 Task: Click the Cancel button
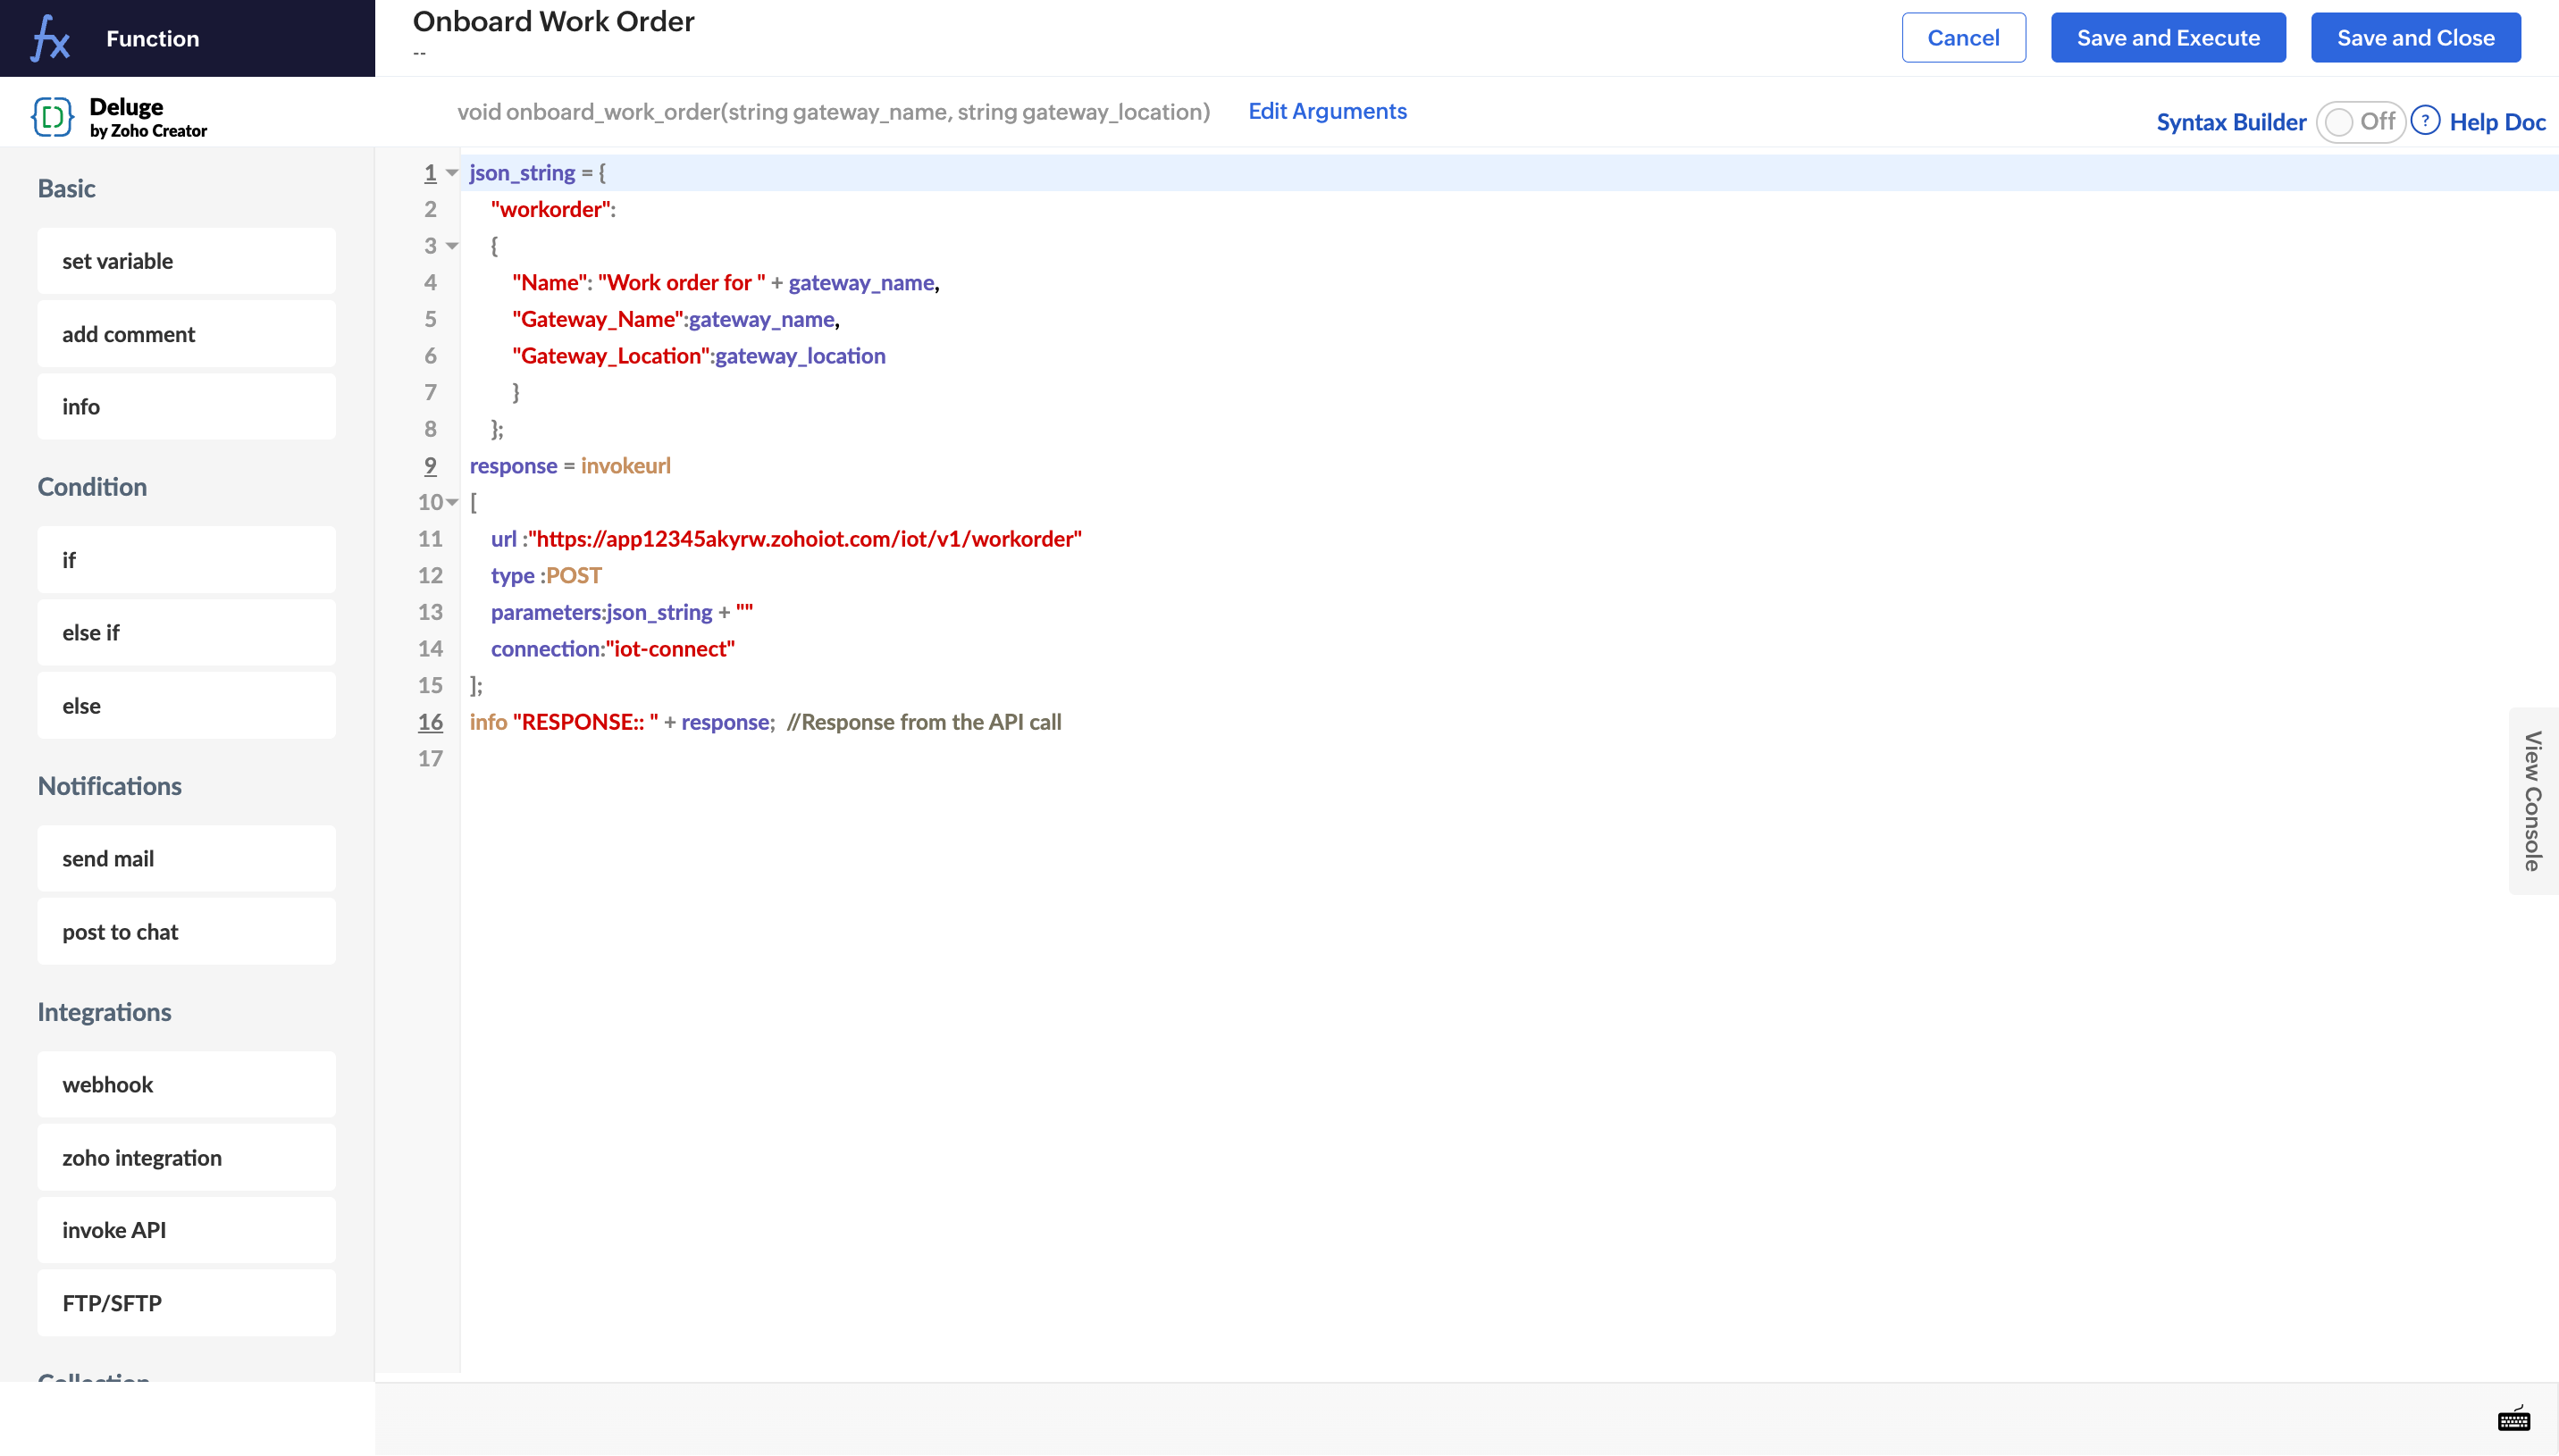pyautogui.click(x=1962, y=38)
